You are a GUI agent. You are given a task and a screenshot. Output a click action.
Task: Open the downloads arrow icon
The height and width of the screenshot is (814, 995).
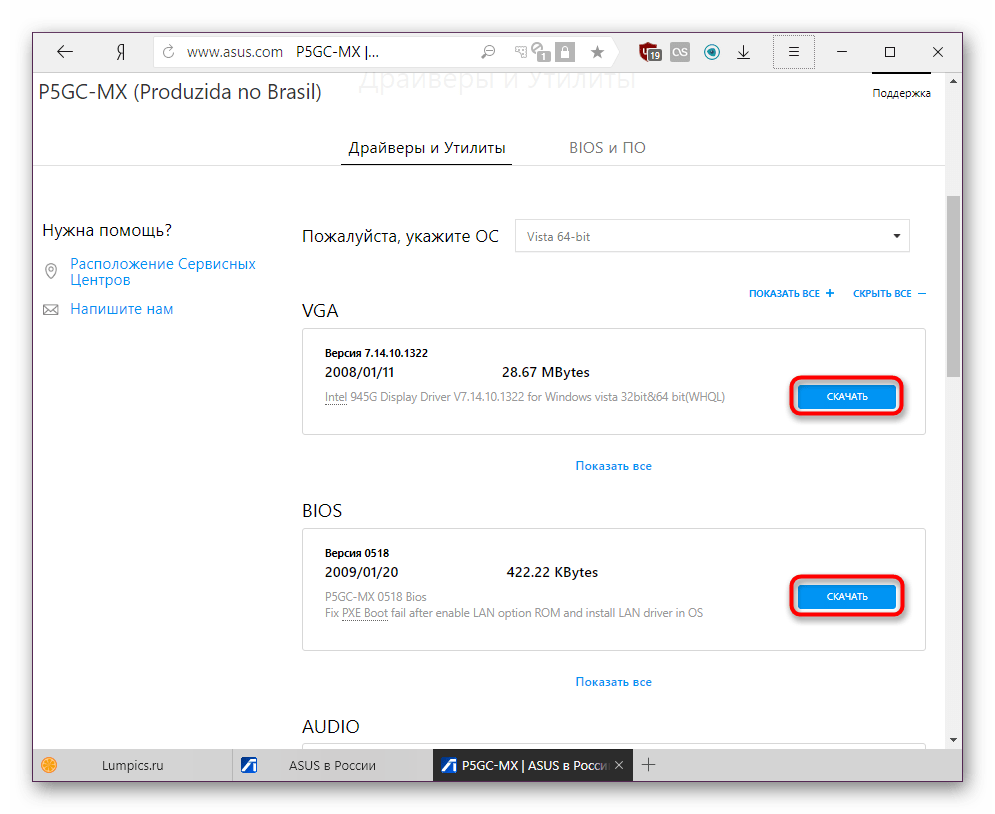[x=744, y=52]
